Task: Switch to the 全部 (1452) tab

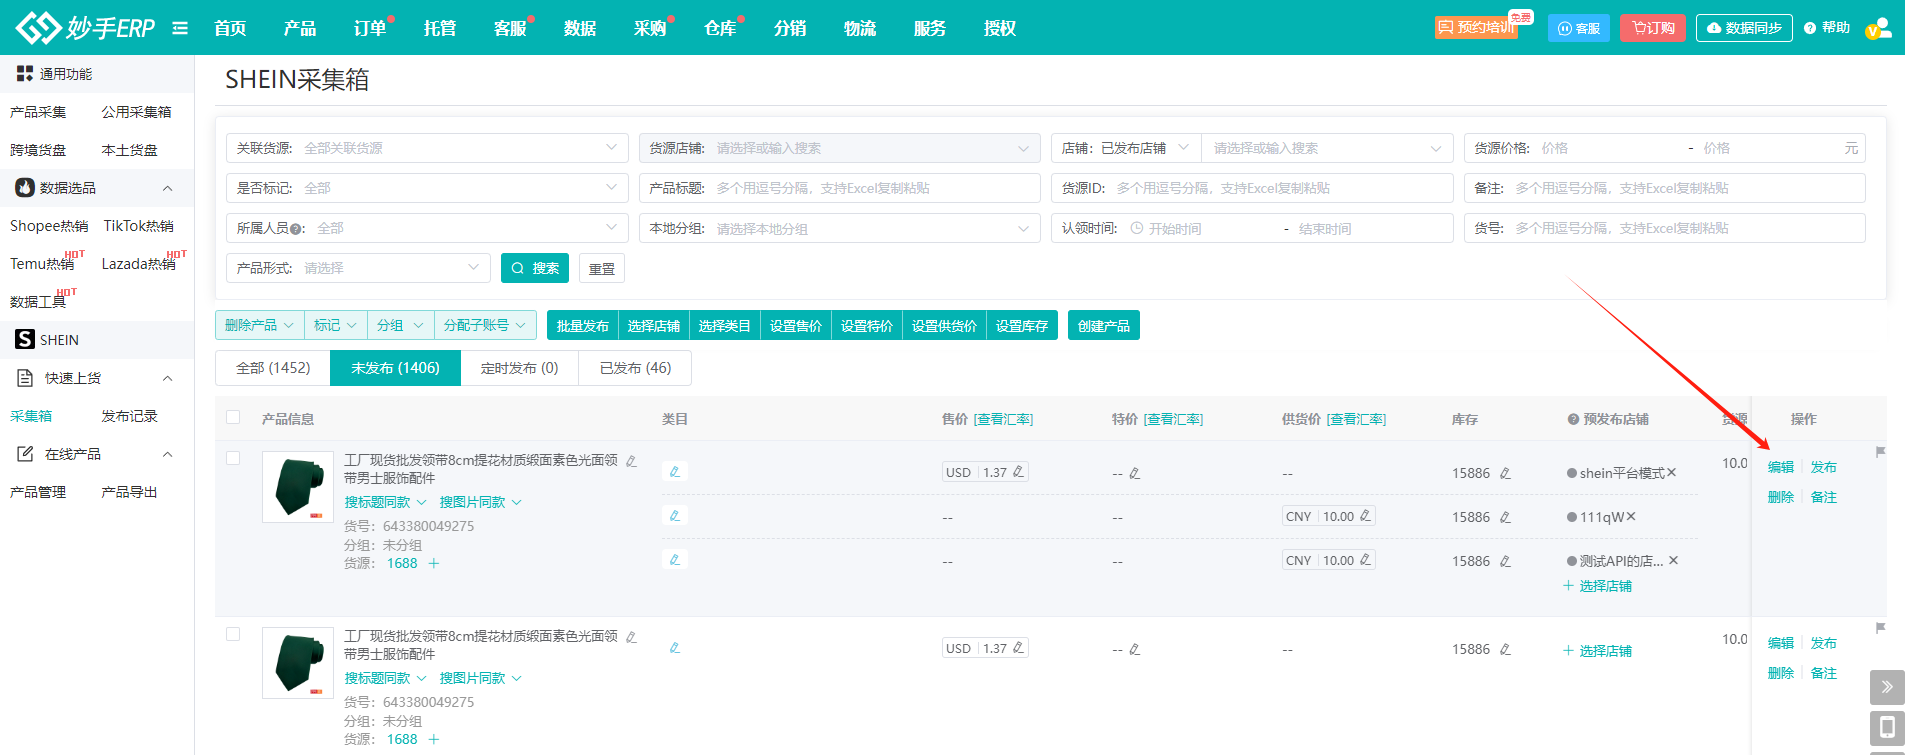Action: pyautogui.click(x=273, y=368)
